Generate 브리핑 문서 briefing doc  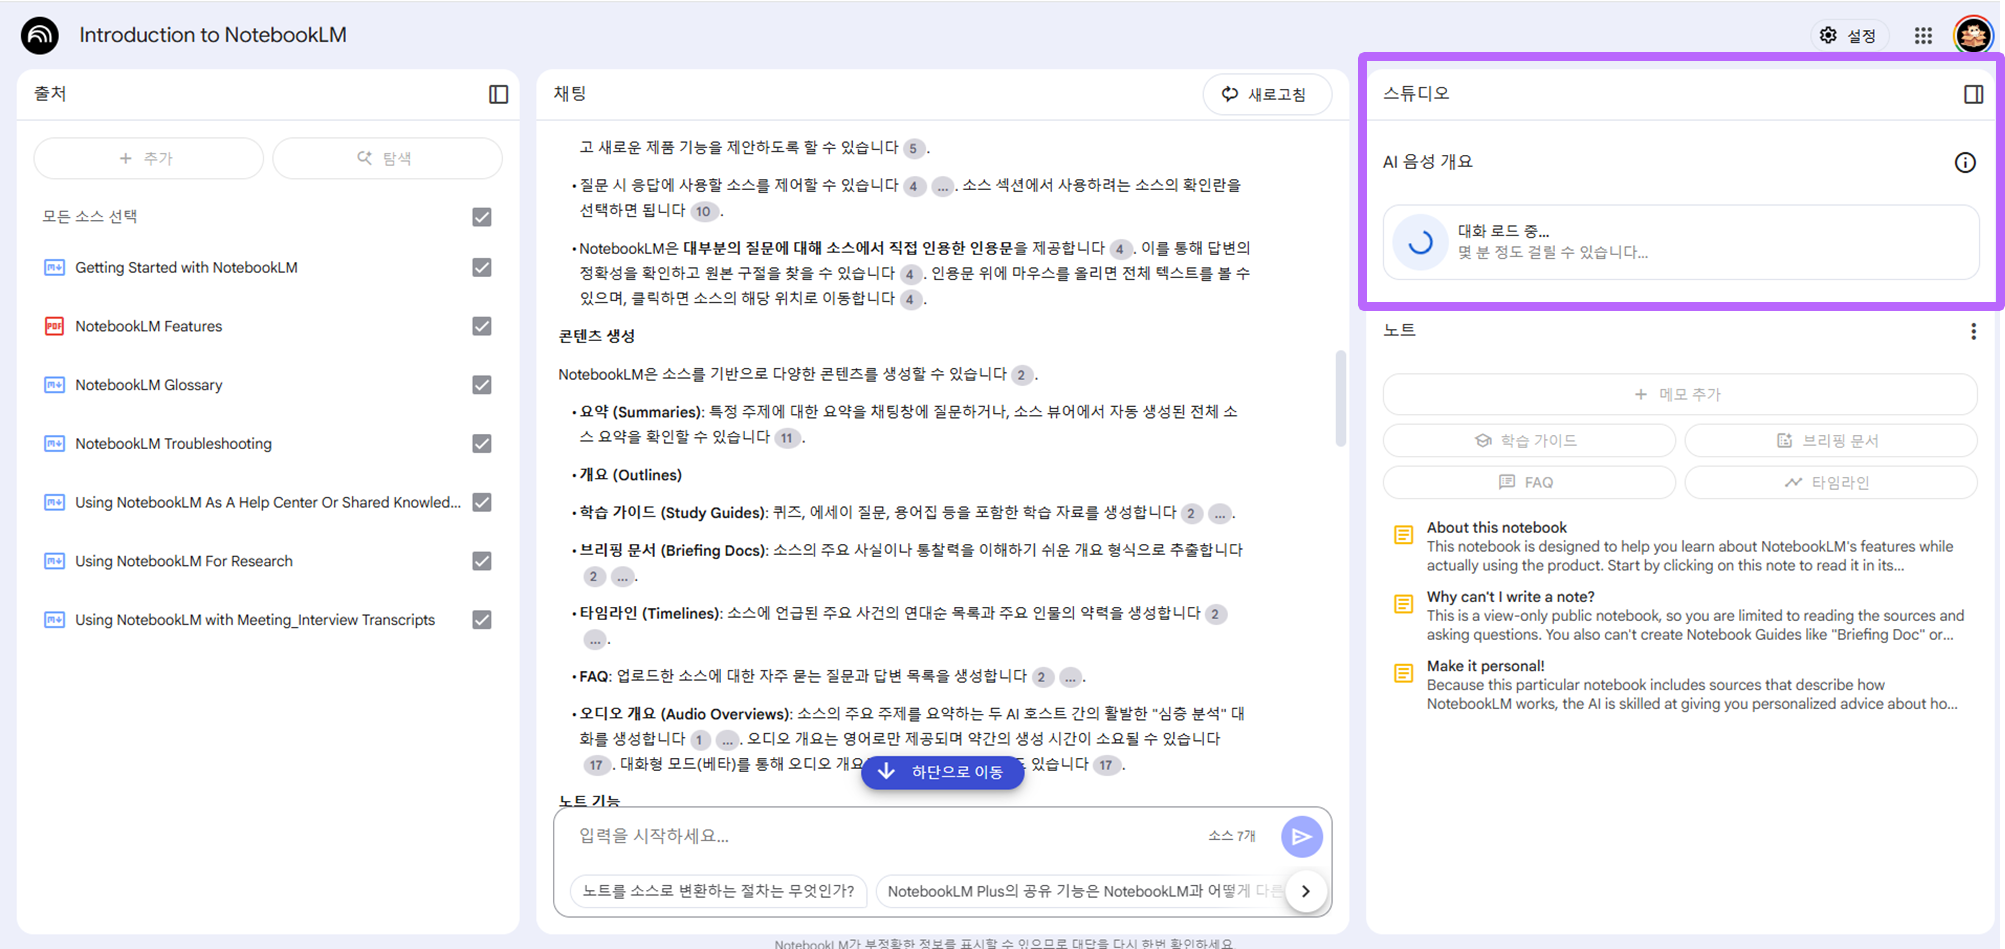[x=1831, y=440]
